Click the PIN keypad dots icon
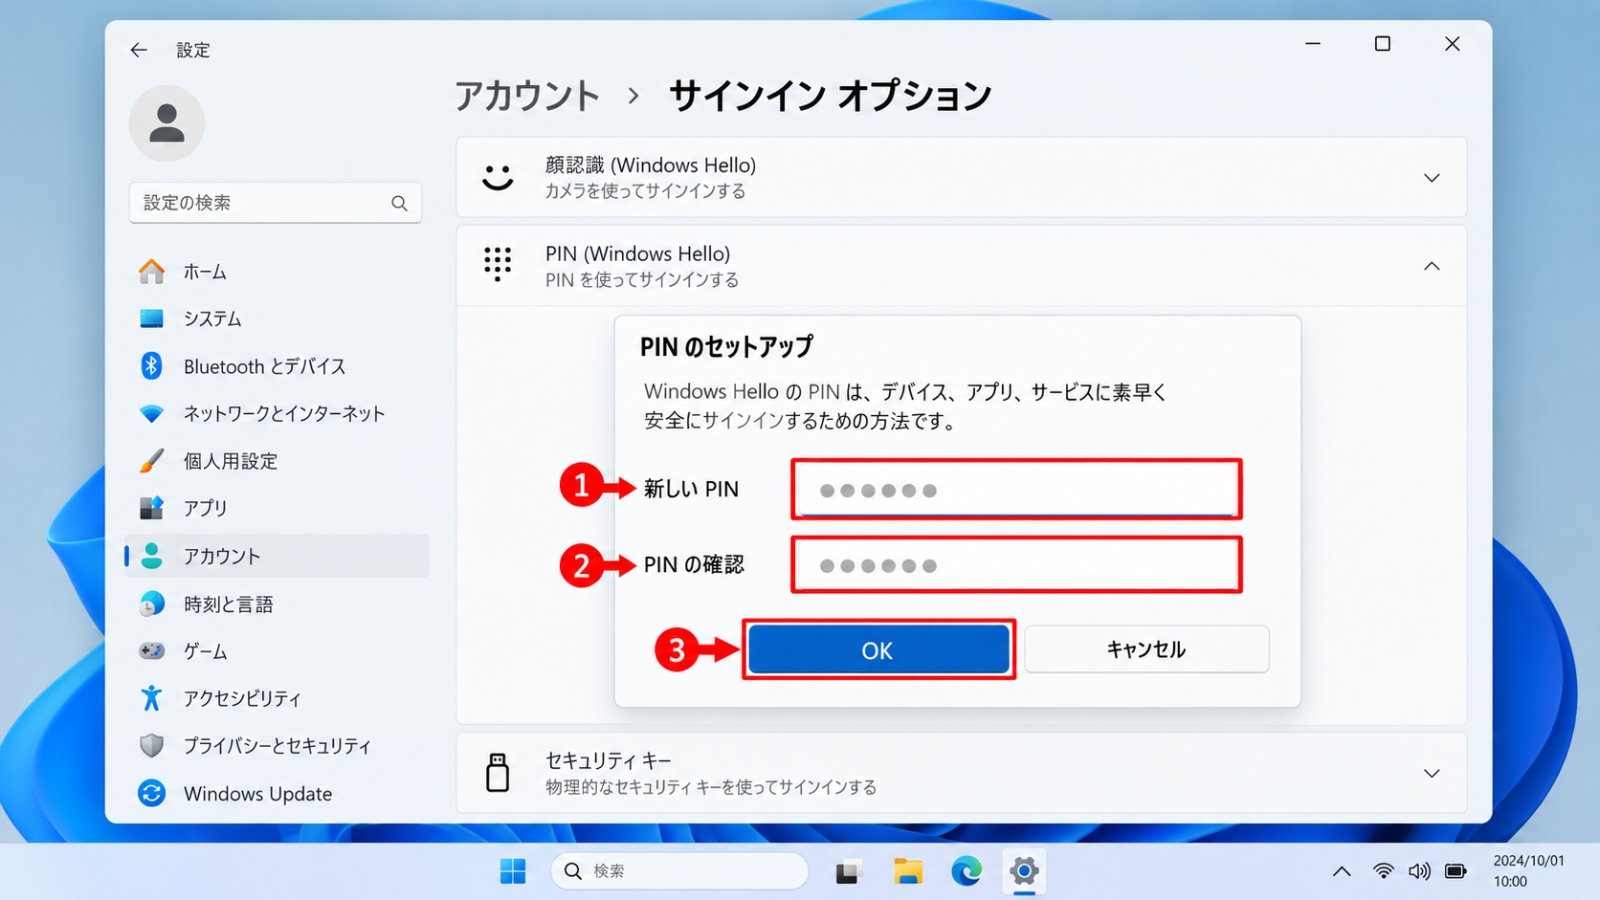Screen dimensions: 1600x900 pyautogui.click(x=497, y=265)
